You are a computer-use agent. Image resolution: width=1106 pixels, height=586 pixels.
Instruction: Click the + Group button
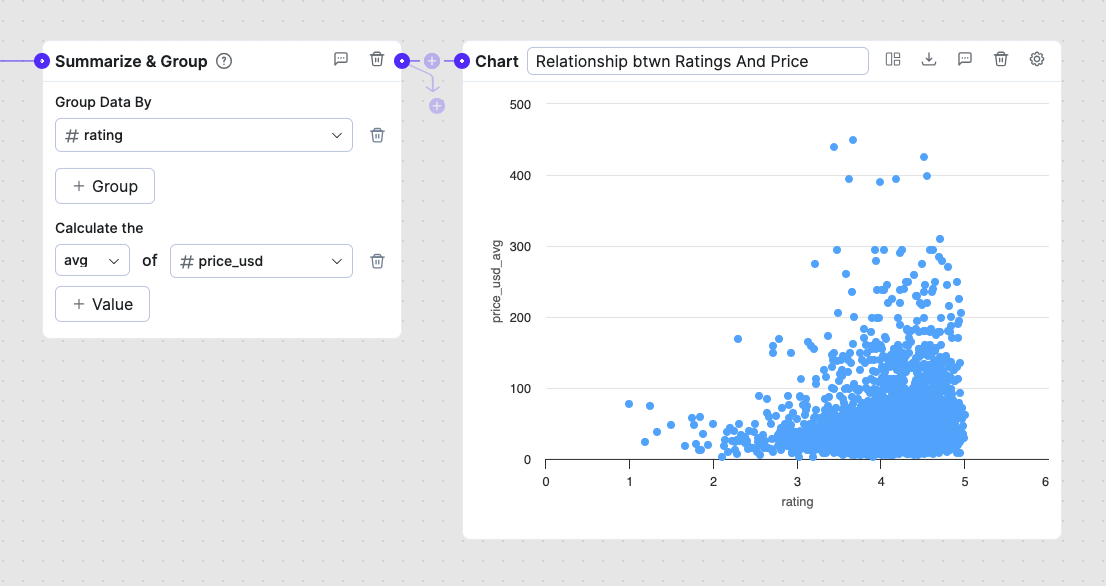coord(105,186)
